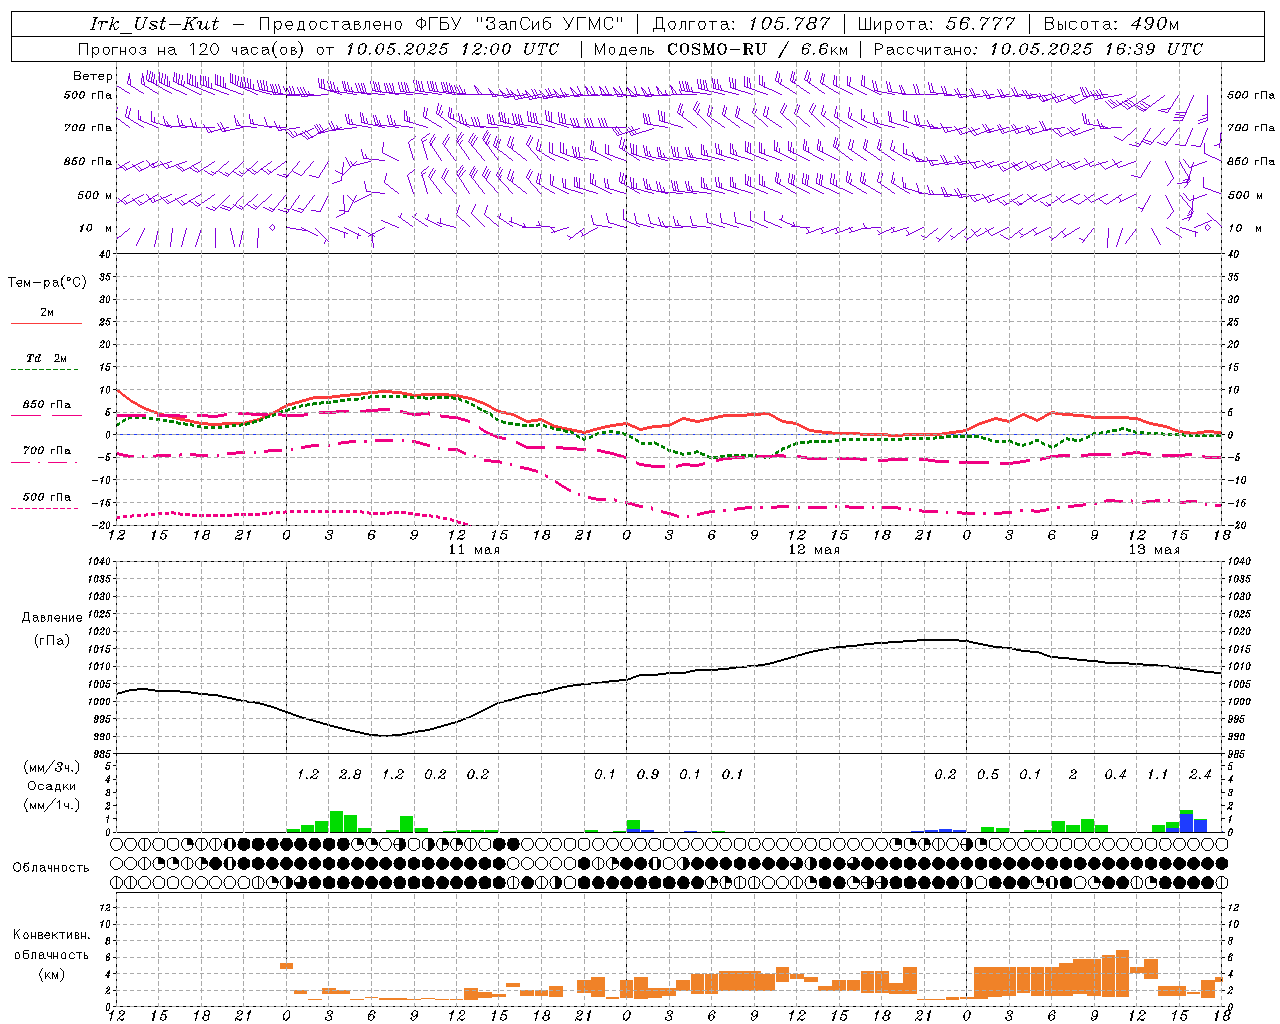Click the calculation time 10.05.2025 16:39 UTC
Image resolution: width=1280 pixels, height=1024 pixels.
(x=1096, y=49)
